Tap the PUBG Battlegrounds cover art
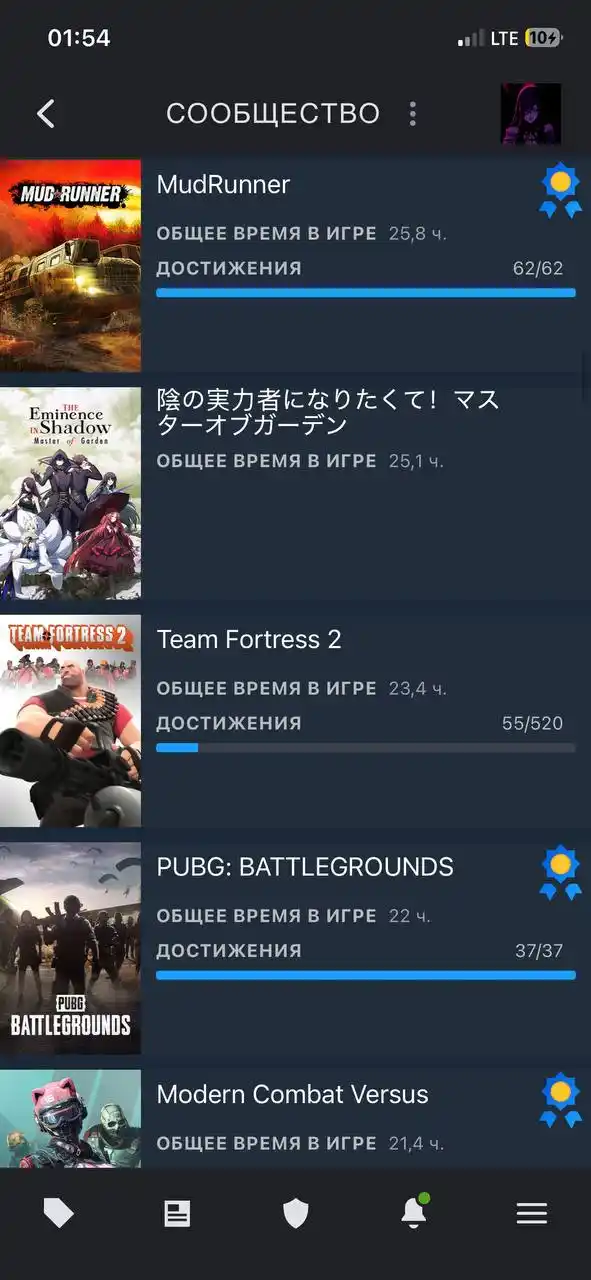 (70, 948)
